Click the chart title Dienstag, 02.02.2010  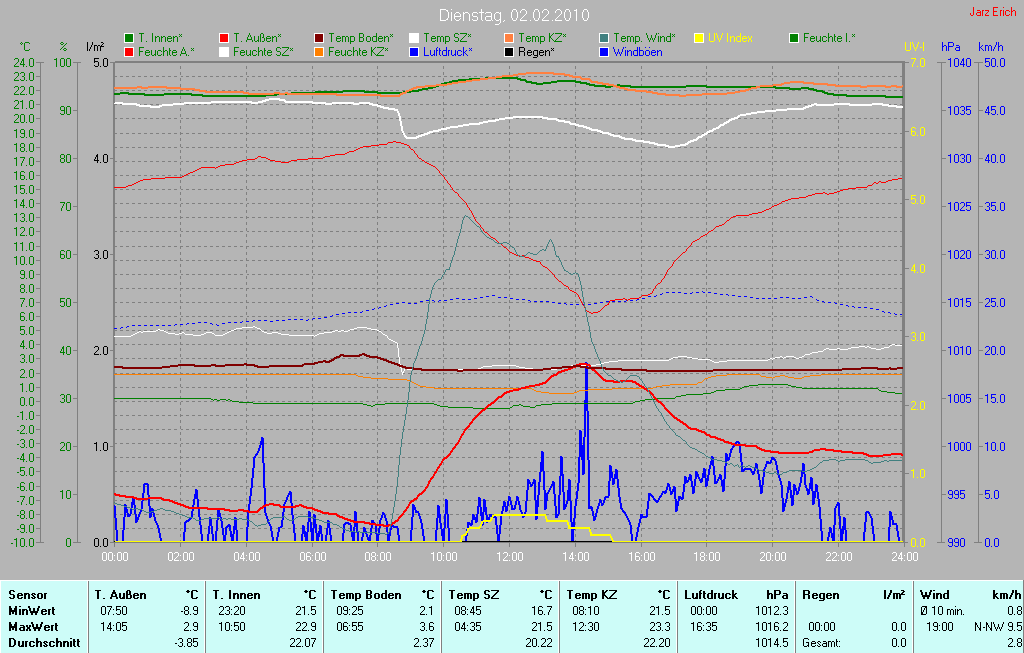coord(514,16)
